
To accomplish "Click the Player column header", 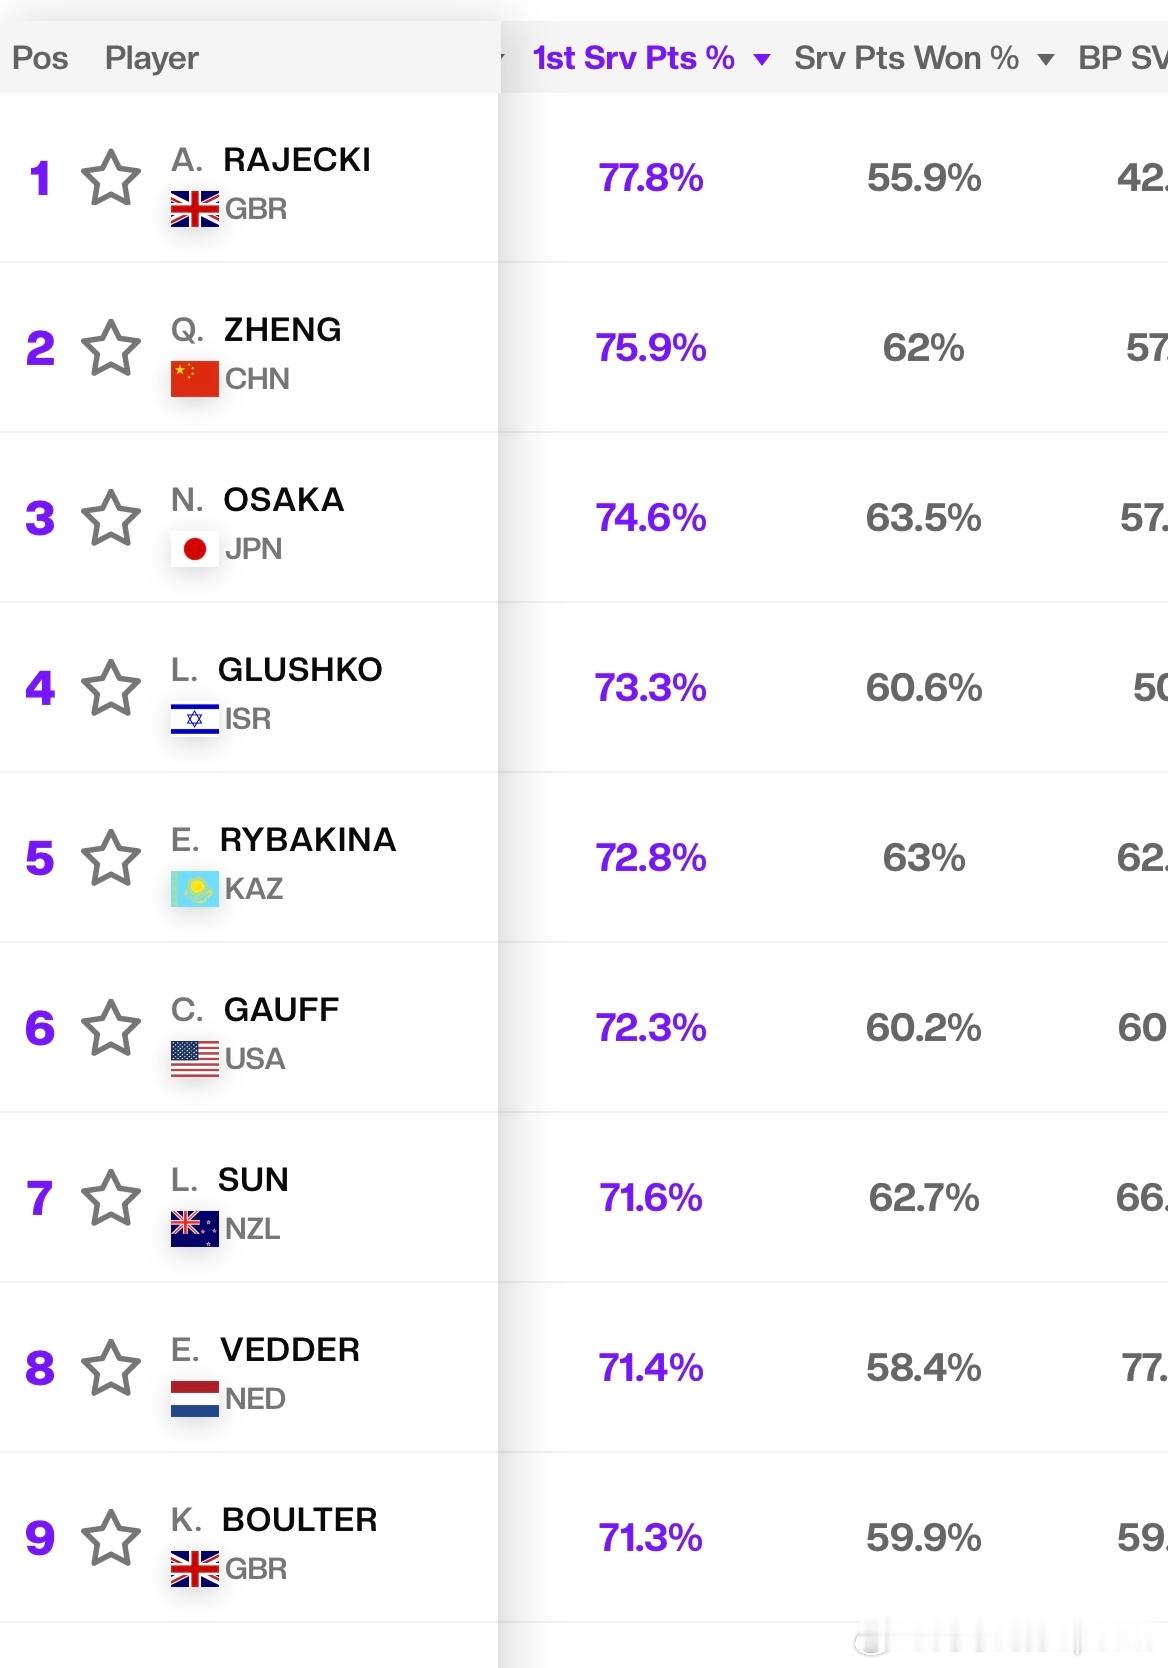I will 152,58.
